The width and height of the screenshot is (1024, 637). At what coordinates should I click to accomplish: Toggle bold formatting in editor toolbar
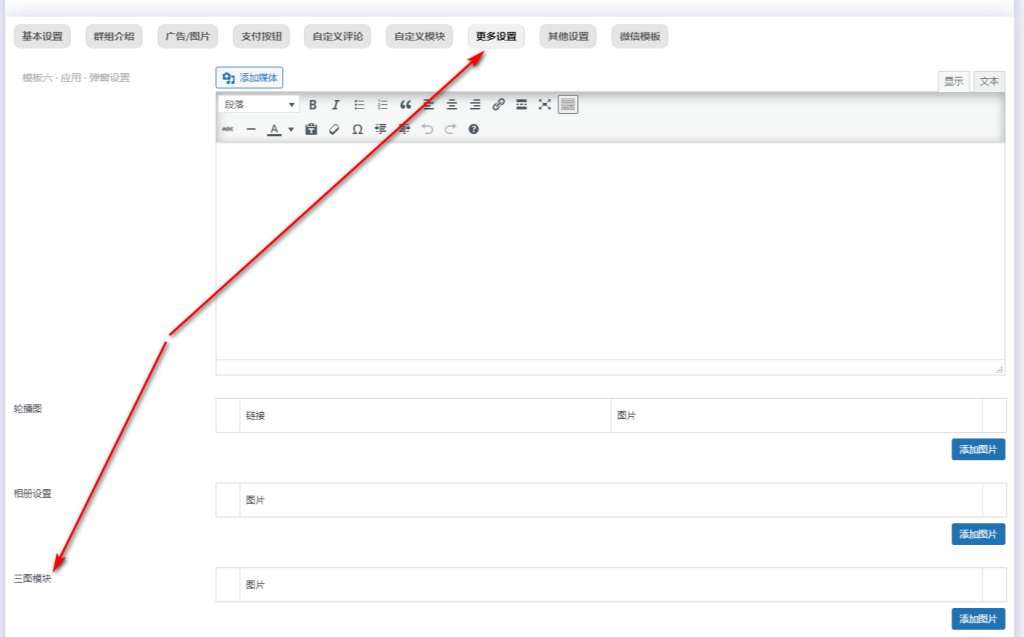313,104
